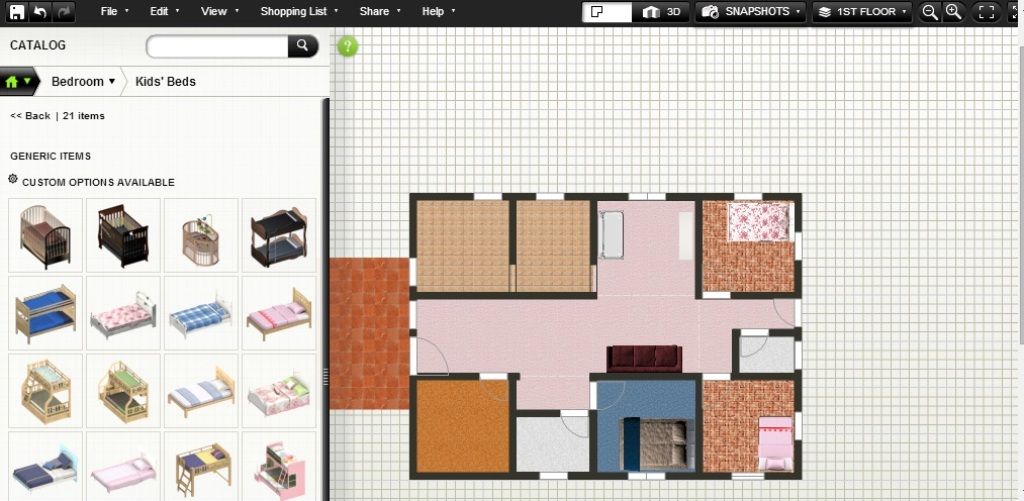Select the round bassinet thumbnail
Screen dimensions: 1024x501
[200, 235]
